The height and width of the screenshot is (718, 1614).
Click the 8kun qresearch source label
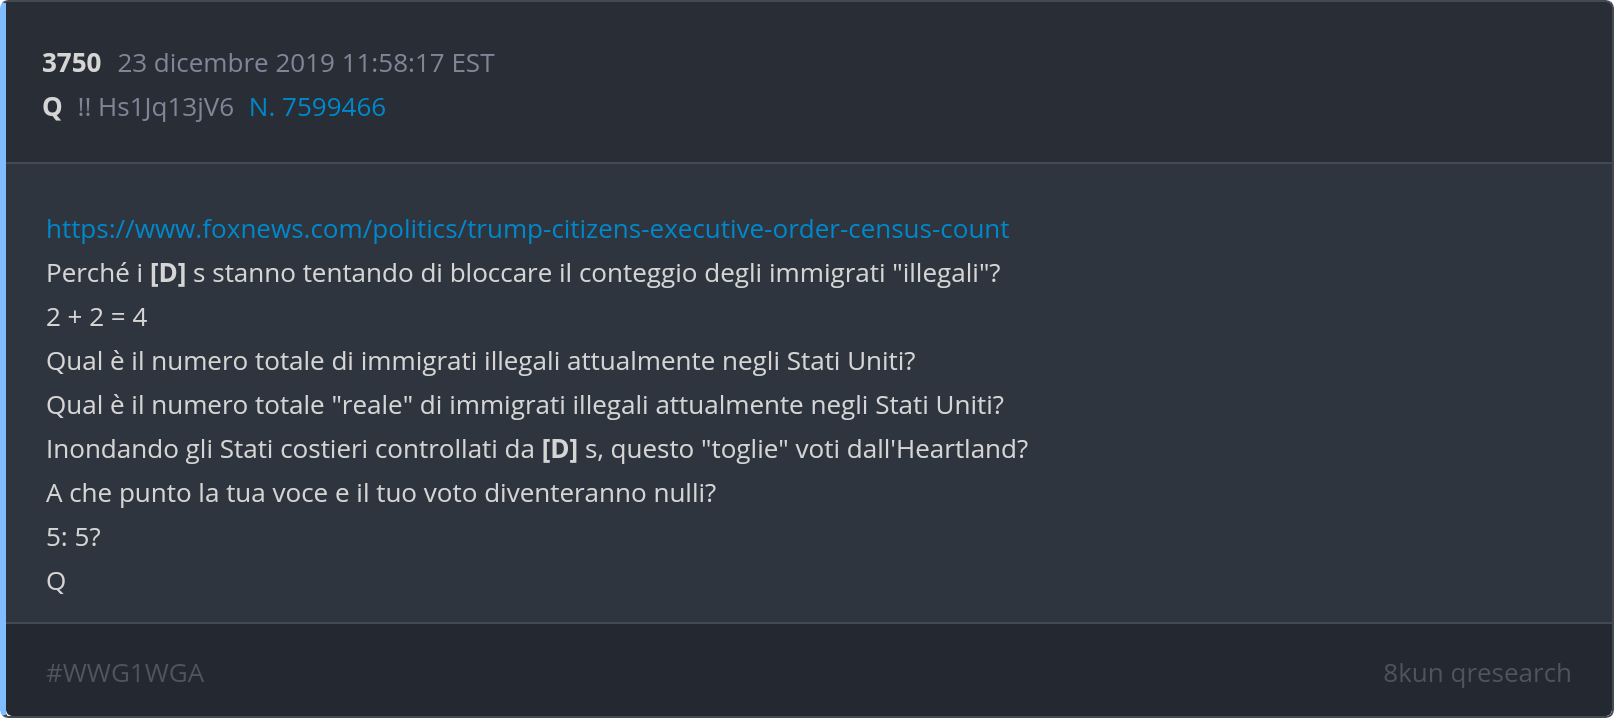point(1476,673)
